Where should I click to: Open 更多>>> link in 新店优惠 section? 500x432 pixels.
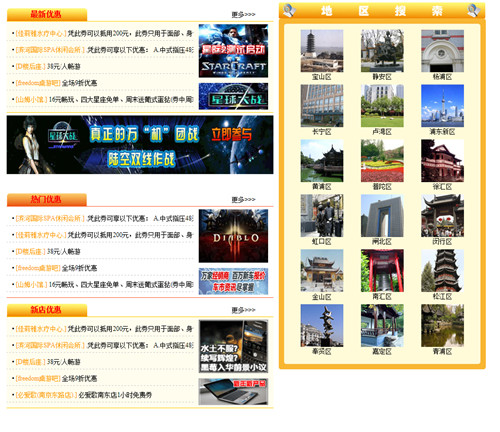point(244,310)
